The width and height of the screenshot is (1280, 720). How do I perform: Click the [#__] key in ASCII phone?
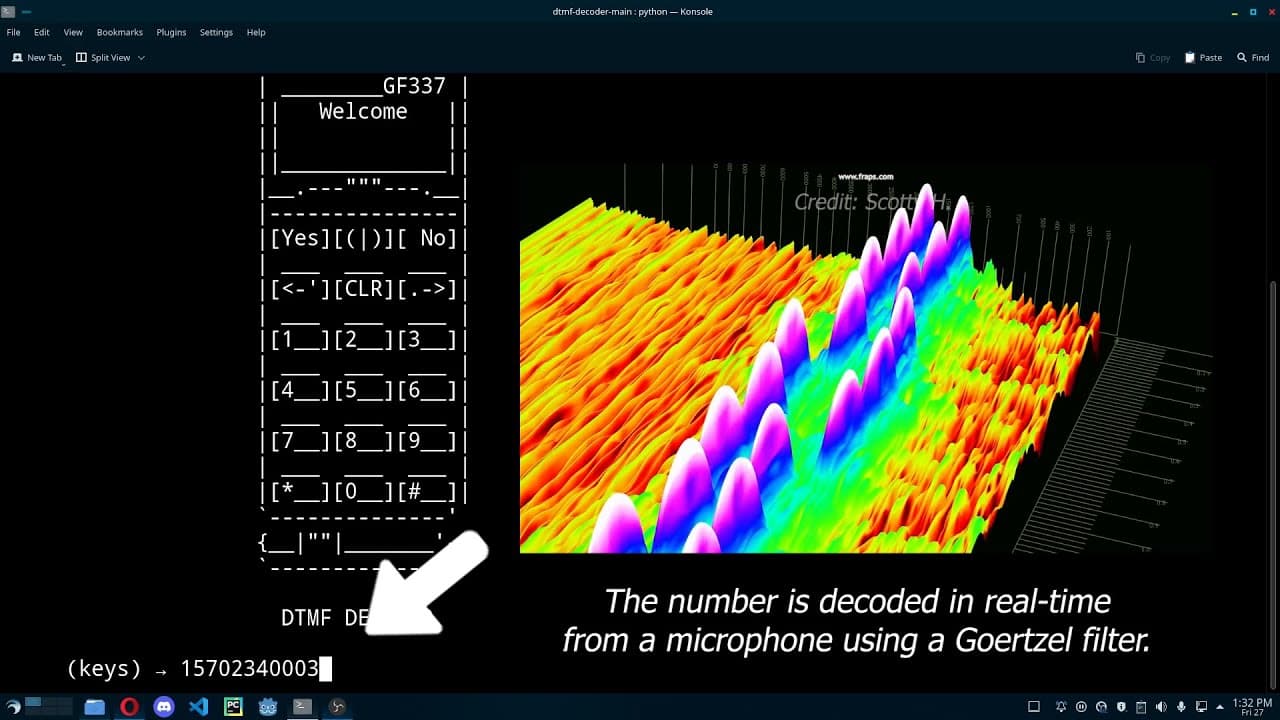pos(426,493)
